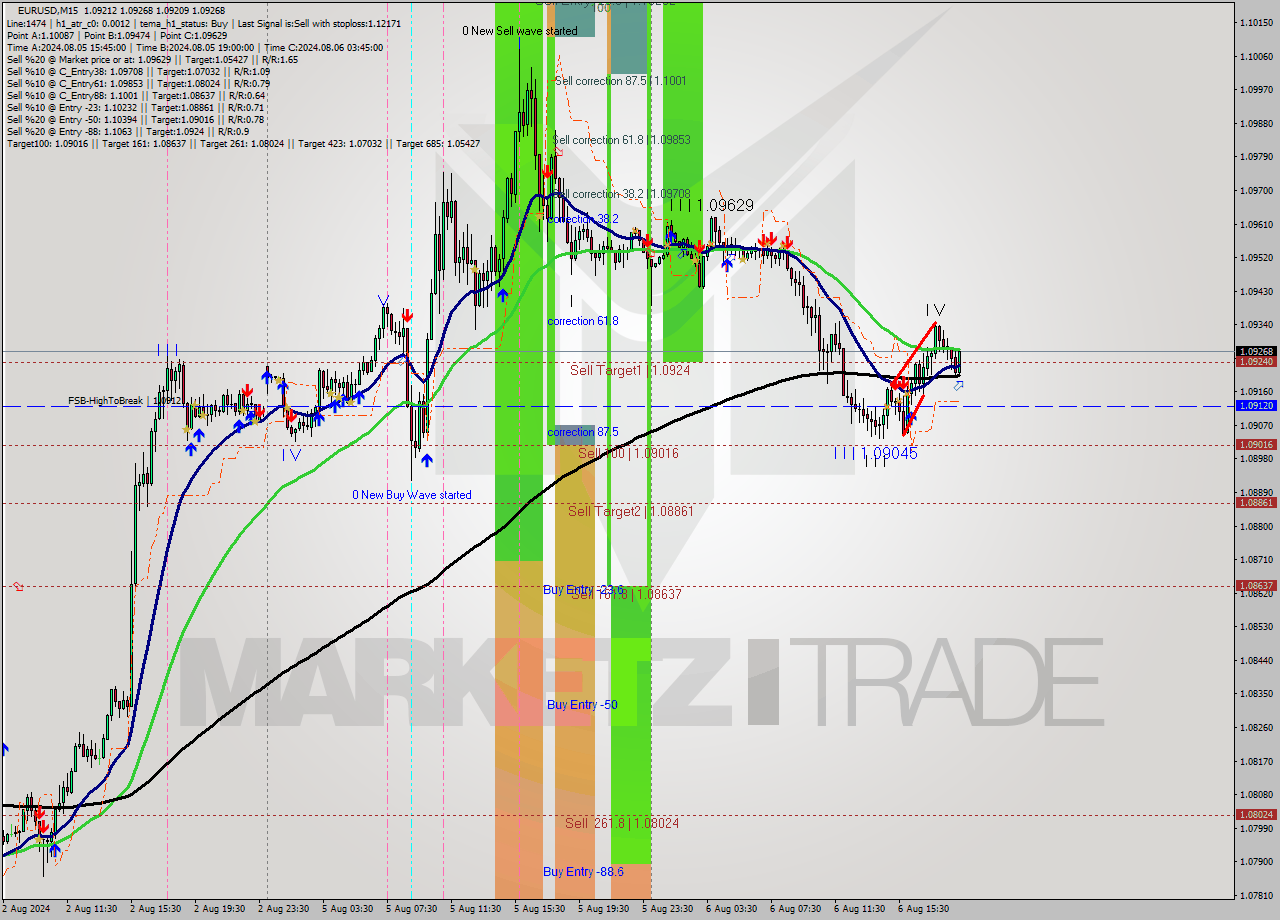Click the 'Sell correction 87.5 | 1.1001' label
Viewport: 1280px width, 920px height.
(x=620, y=80)
